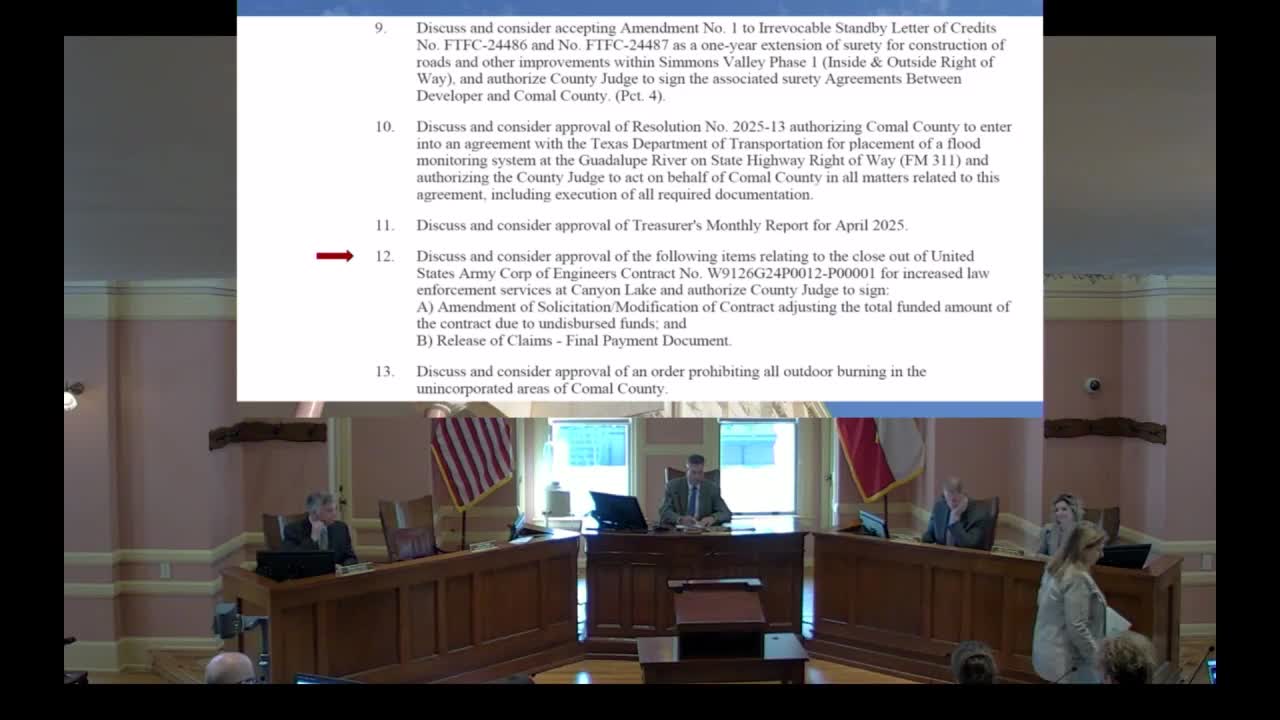Screen dimensions: 1280x720
Task: Click the "Treasurer's Monthly Report for April 2025" line
Action: [x=662, y=226]
